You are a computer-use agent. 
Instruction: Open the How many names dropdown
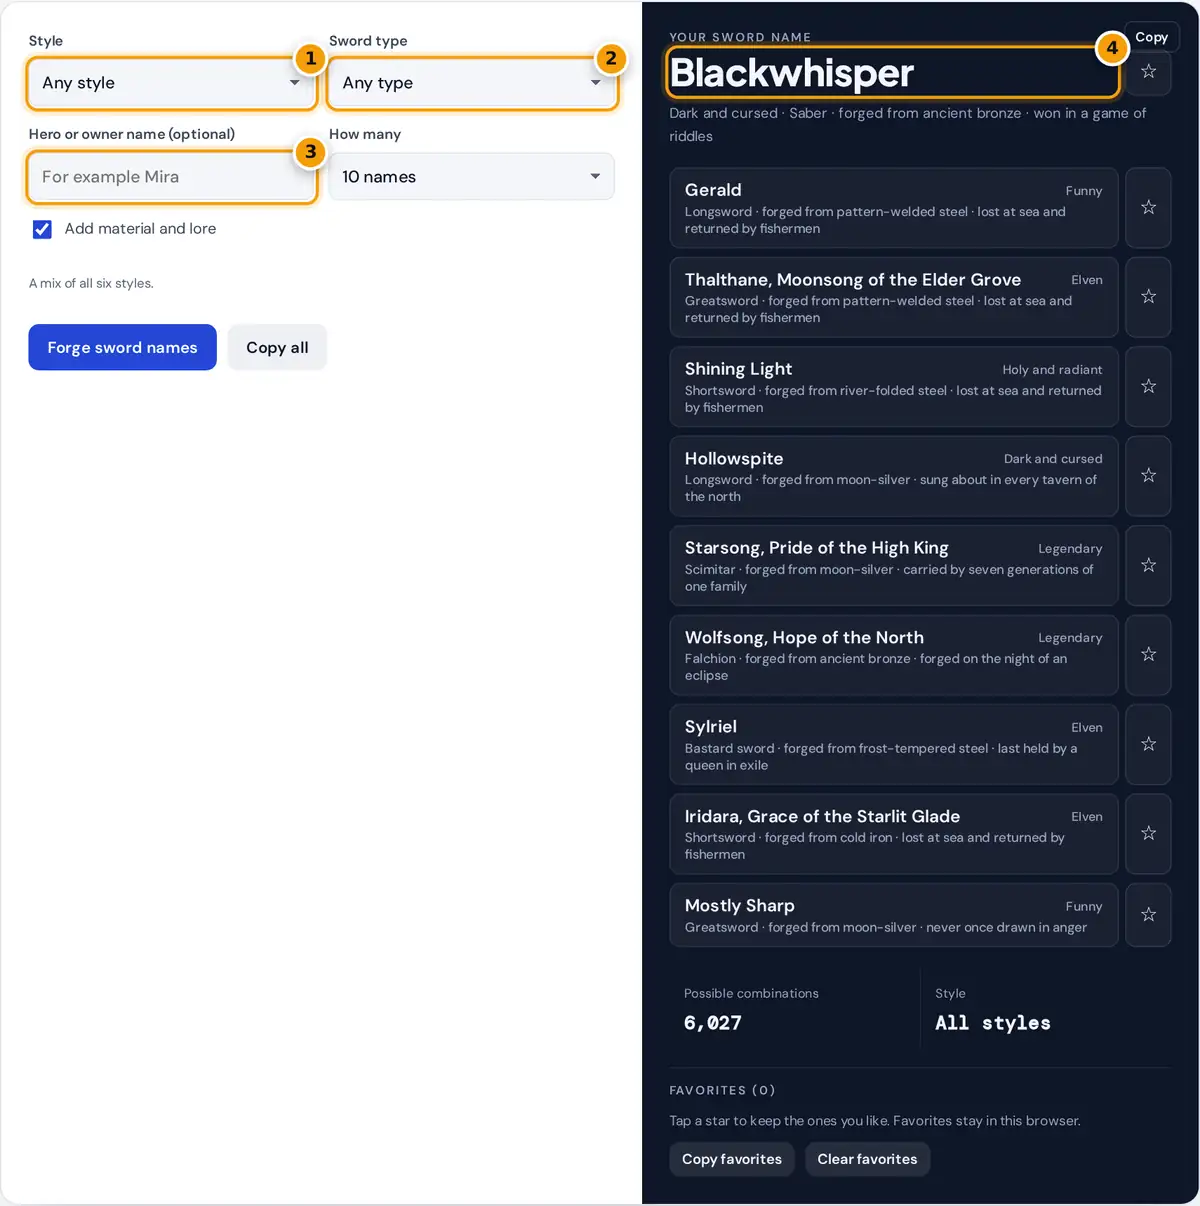pyautogui.click(x=472, y=177)
